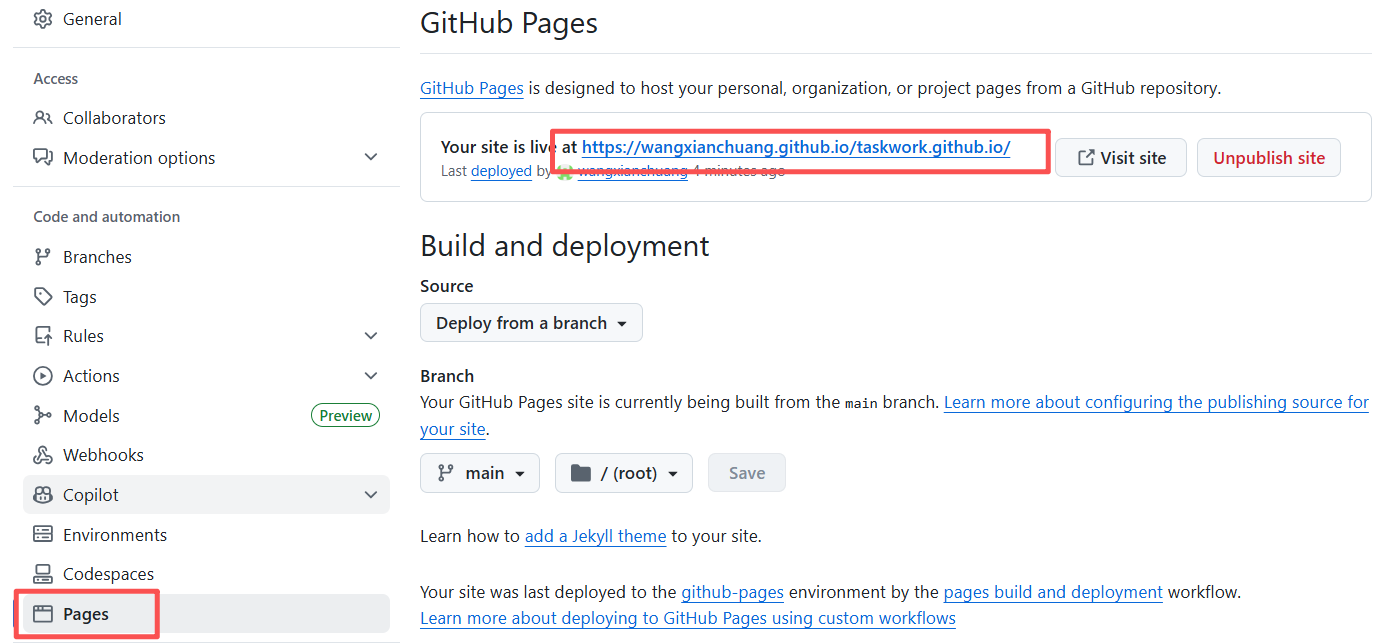Screen dimensions: 1376x644
Task: Open the wangxianchuang user link
Action: pyautogui.click(x=632, y=171)
